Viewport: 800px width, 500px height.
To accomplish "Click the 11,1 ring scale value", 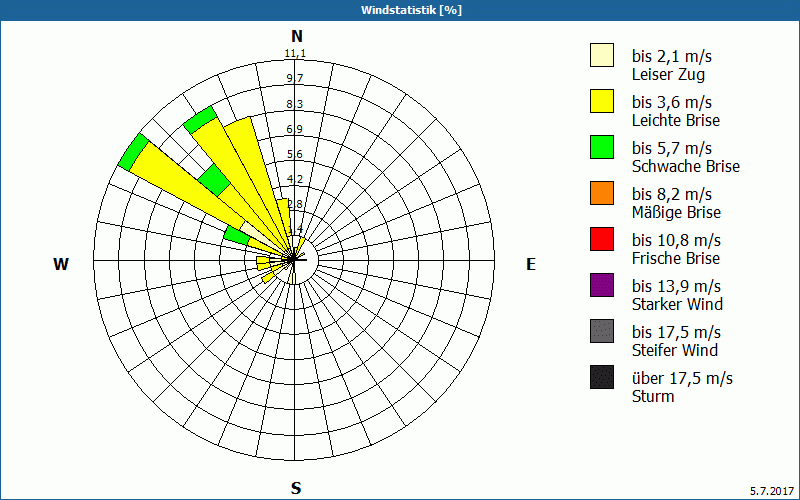I will tap(295, 54).
